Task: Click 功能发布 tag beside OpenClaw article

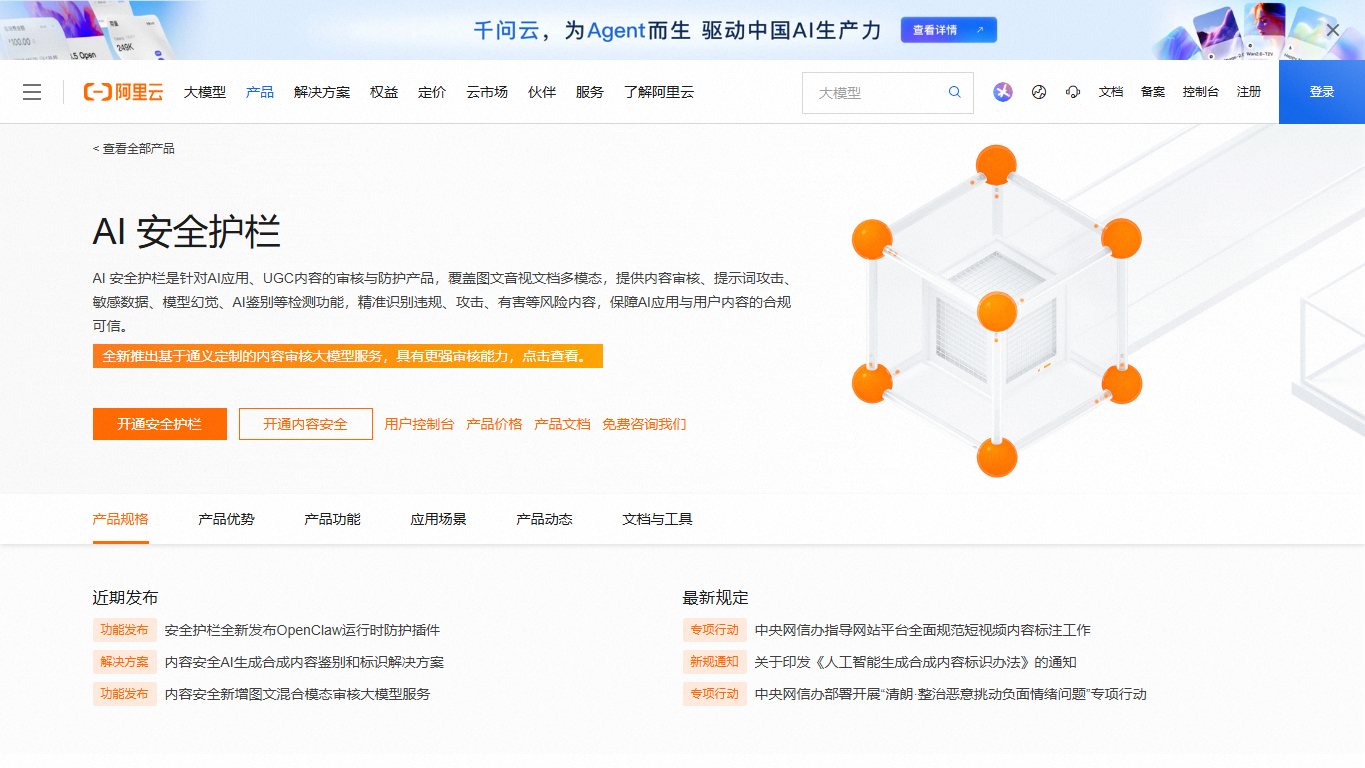Action: 125,631
